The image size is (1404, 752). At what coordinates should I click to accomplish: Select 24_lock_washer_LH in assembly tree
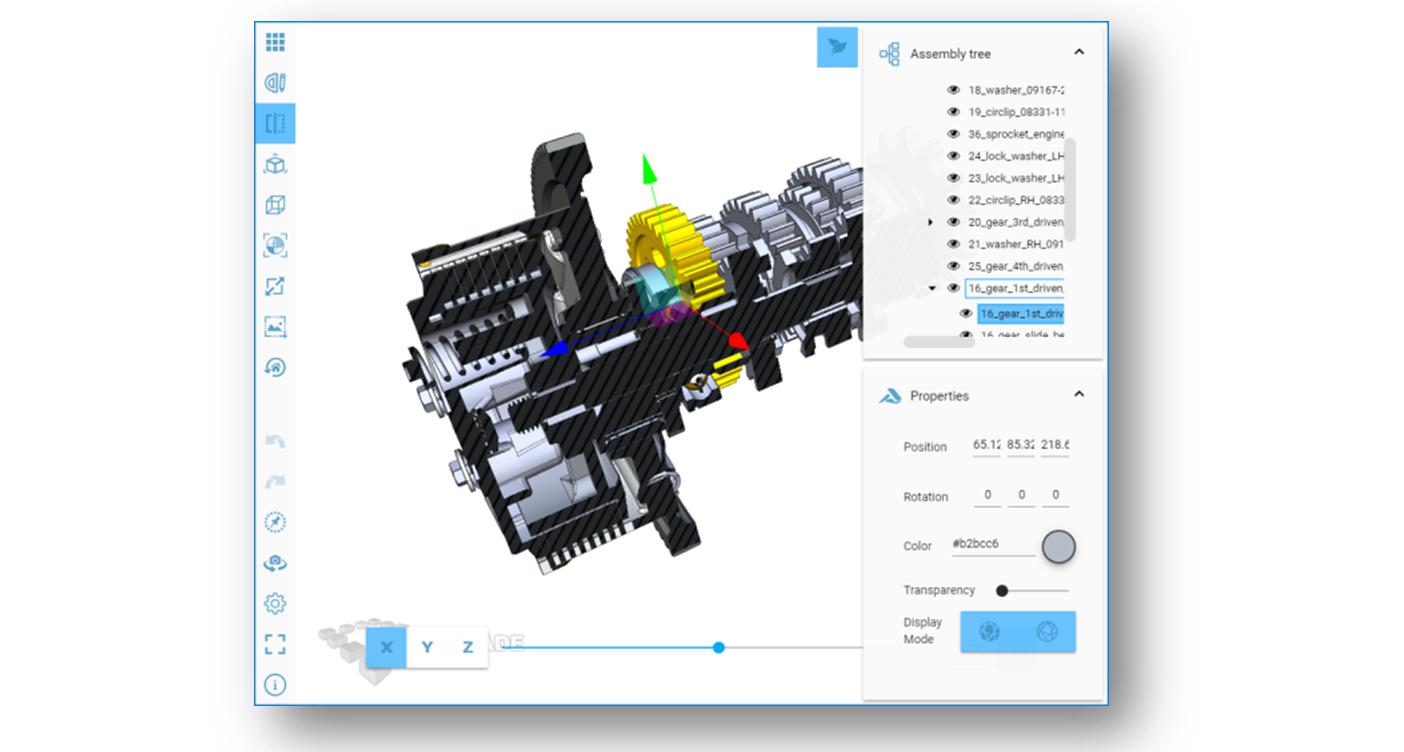(1014, 156)
